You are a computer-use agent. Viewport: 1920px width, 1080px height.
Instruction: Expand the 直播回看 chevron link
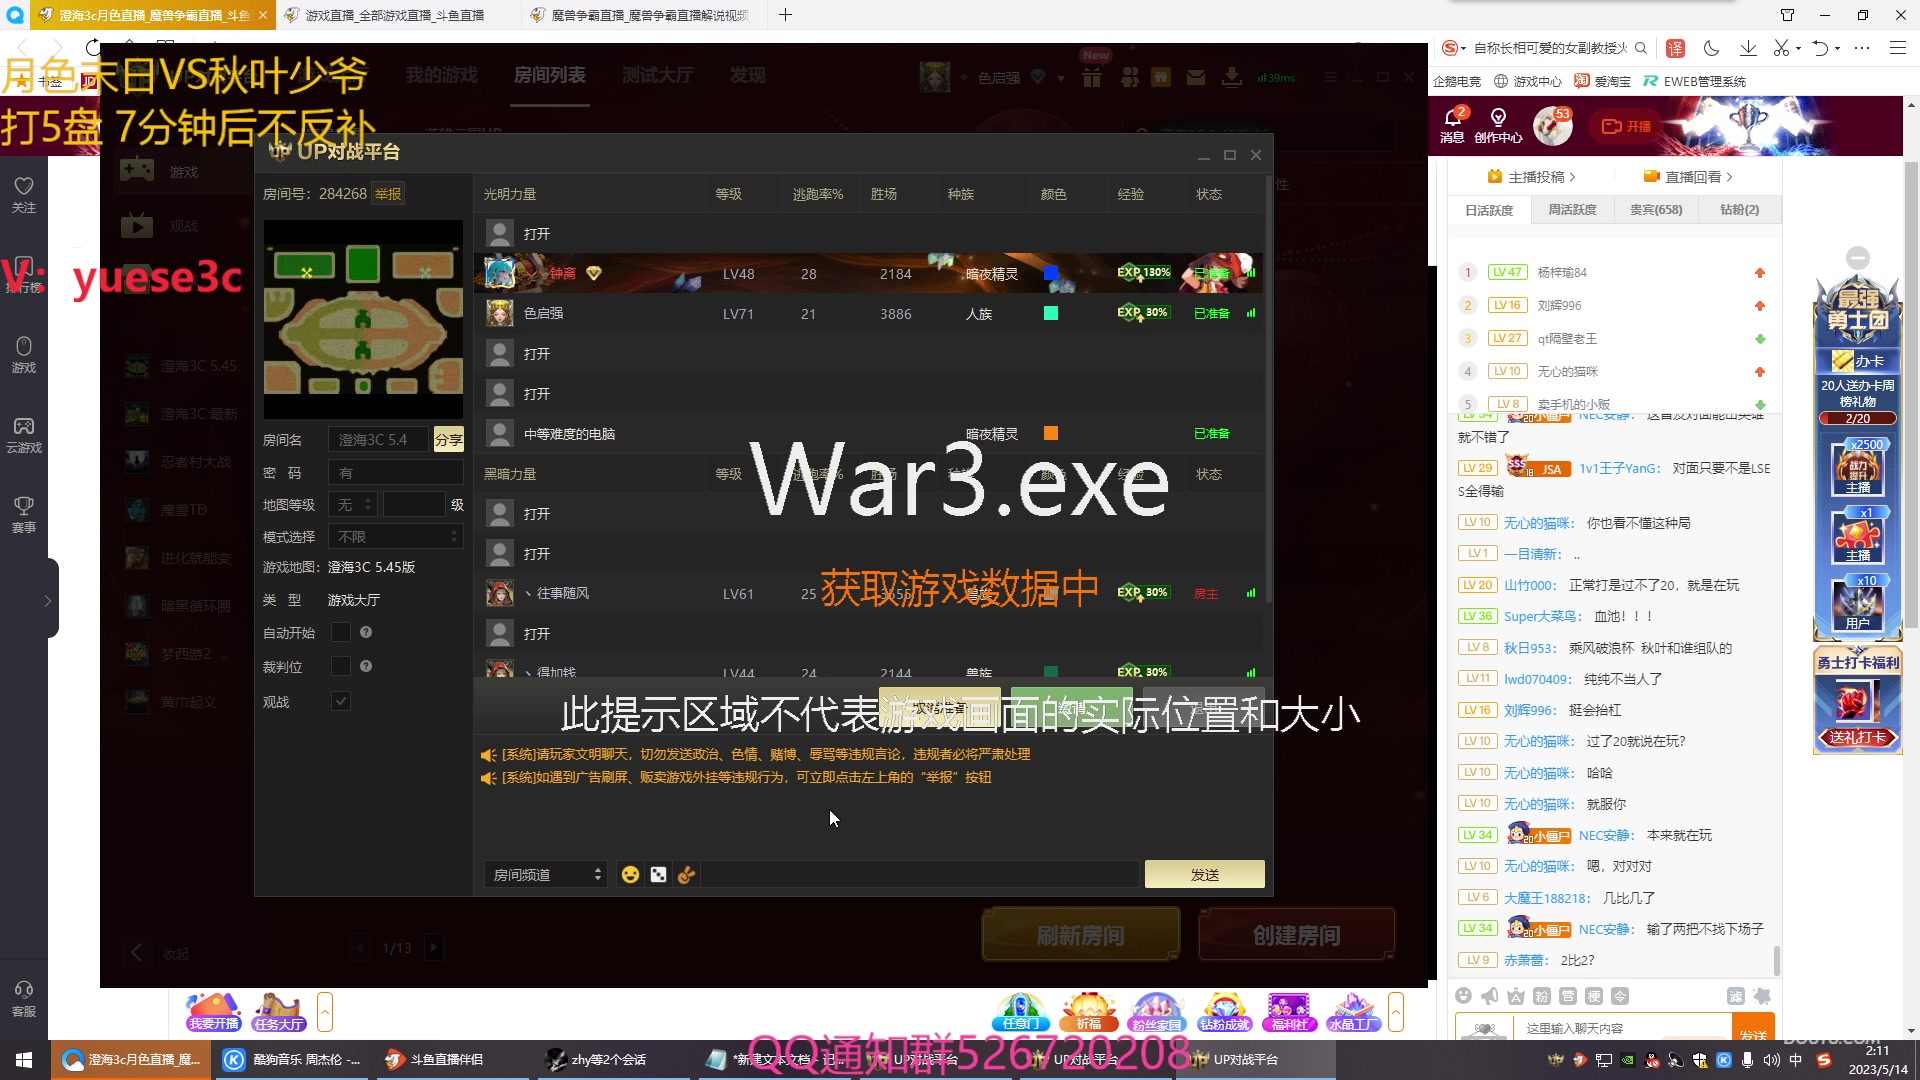tap(1689, 177)
